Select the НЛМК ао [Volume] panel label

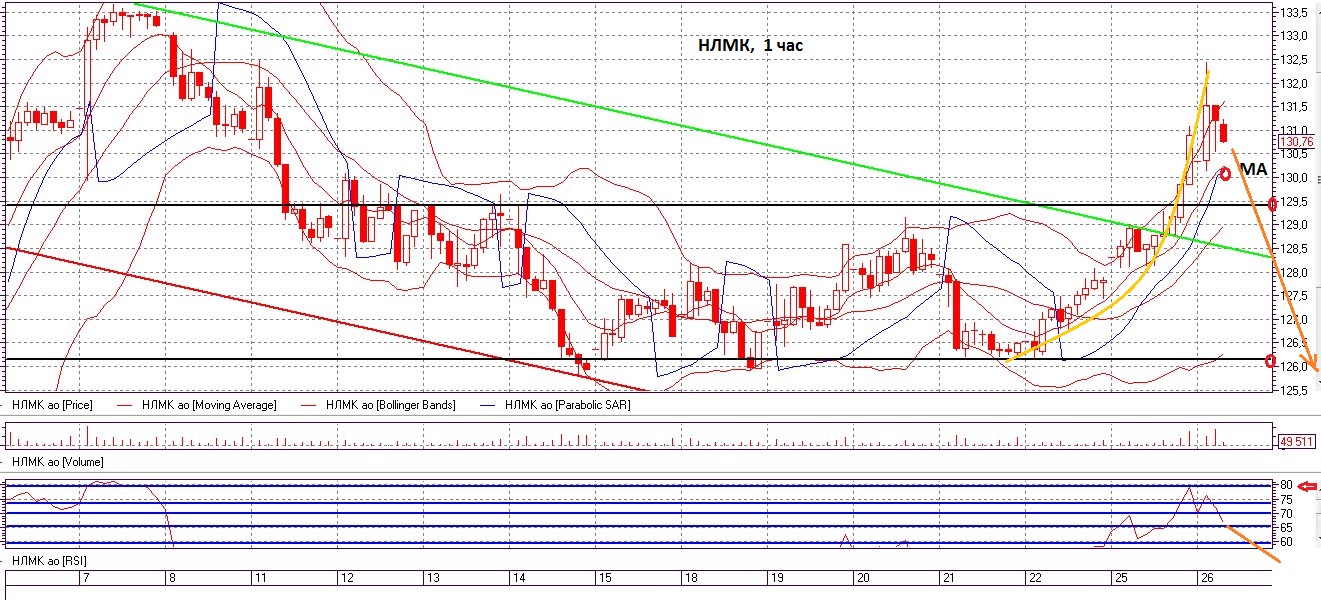point(59,462)
